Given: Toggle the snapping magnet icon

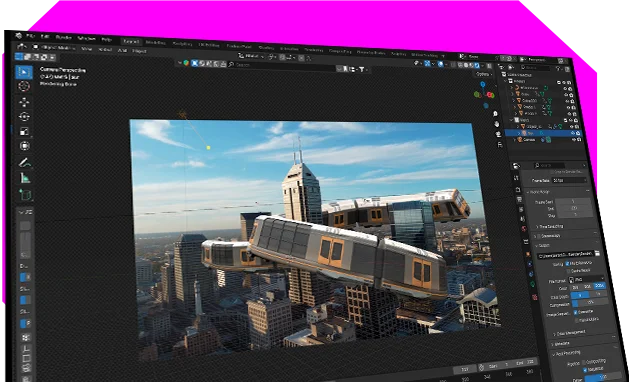Looking at the screenshot, I should 282,57.
